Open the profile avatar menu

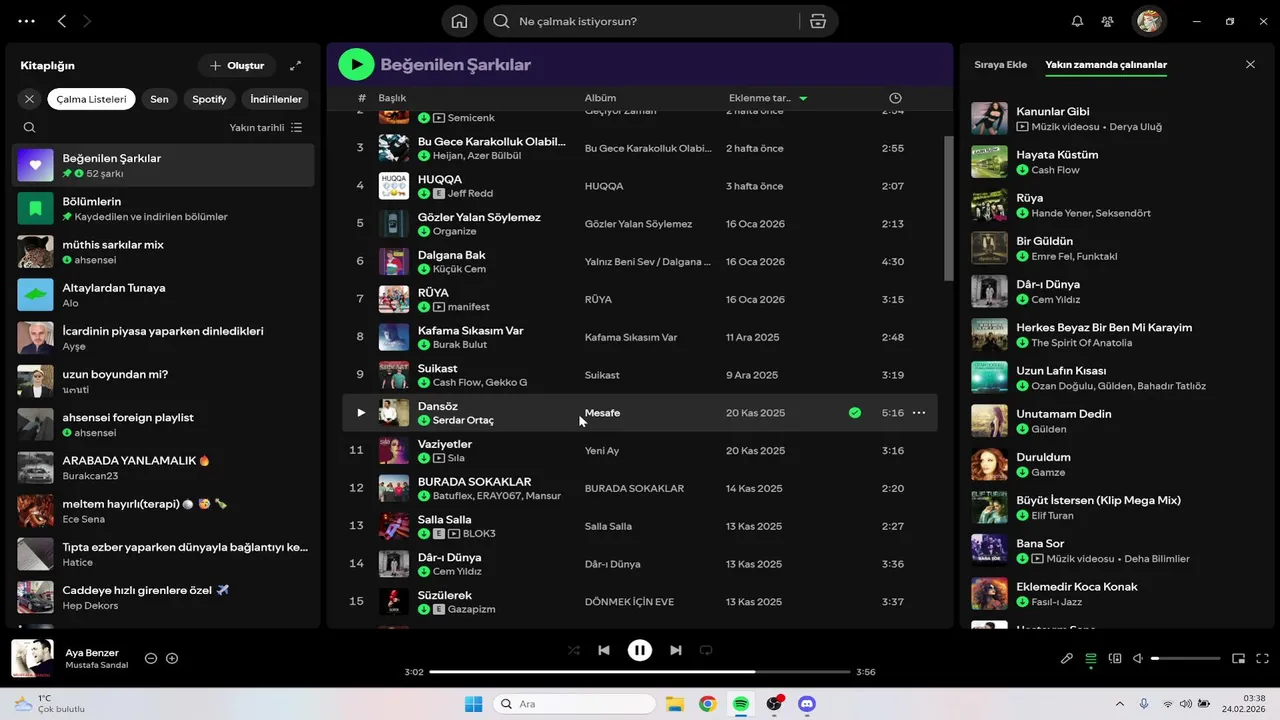pyautogui.click(x=1149, y=21)
